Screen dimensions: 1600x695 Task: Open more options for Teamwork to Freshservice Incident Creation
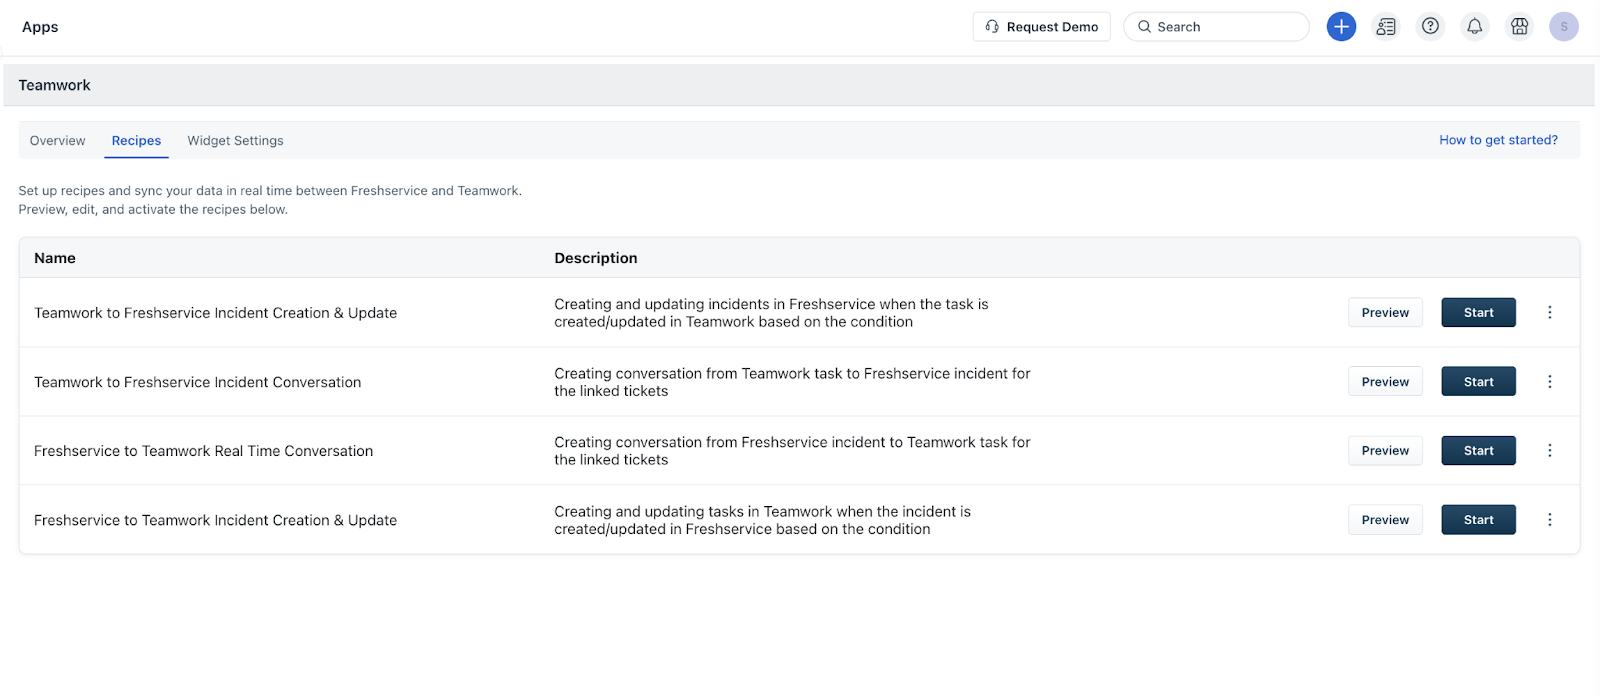[x=1550, y=313]
